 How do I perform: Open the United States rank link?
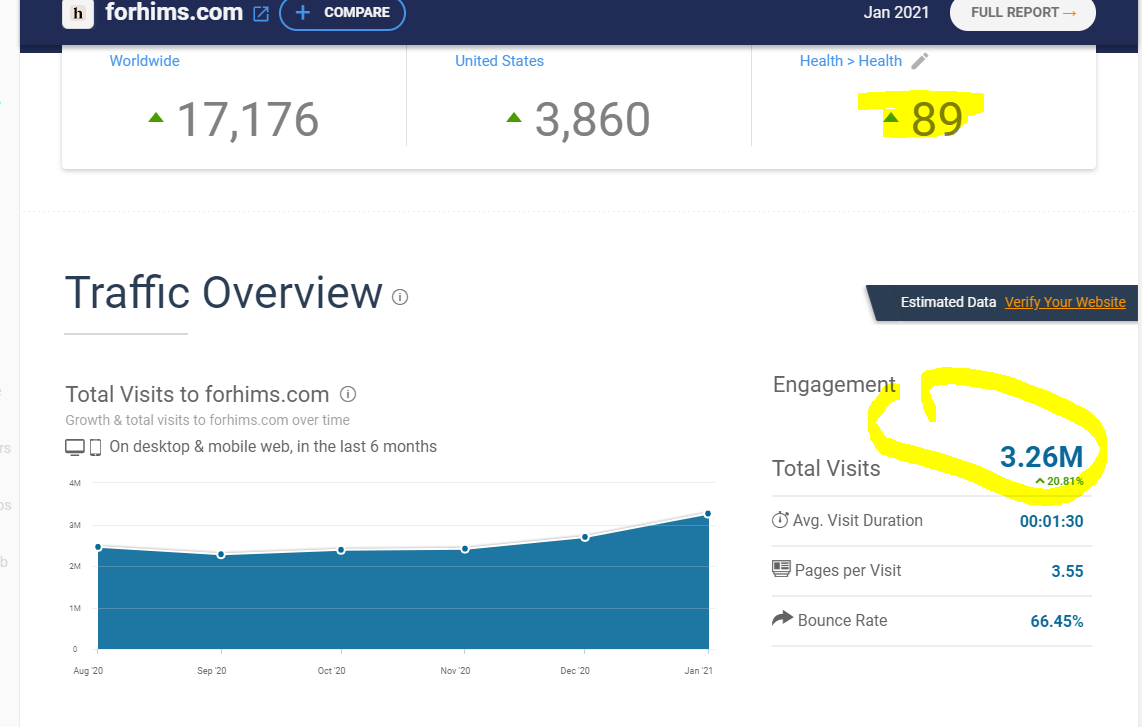(500, 61)
